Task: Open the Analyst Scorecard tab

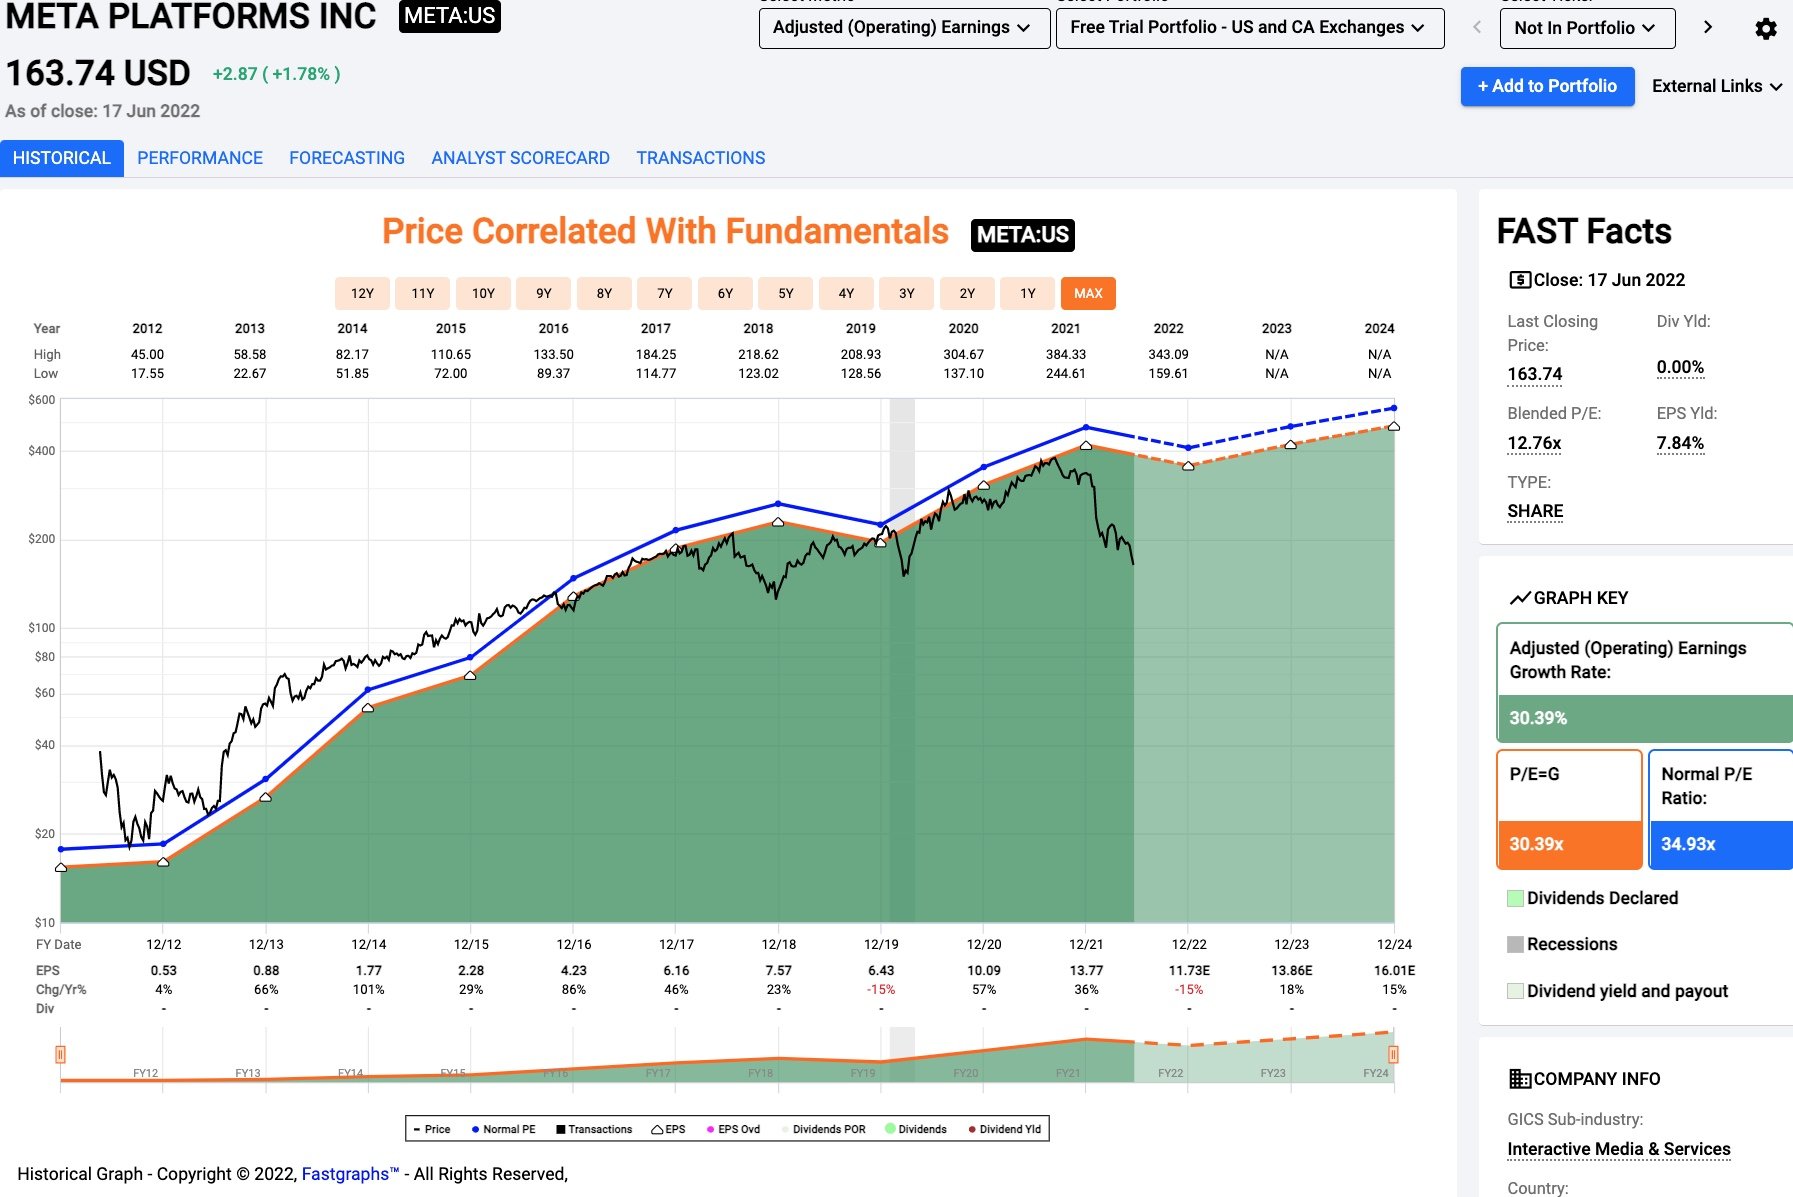Action: pyautogui.click(x=520, y=158)
